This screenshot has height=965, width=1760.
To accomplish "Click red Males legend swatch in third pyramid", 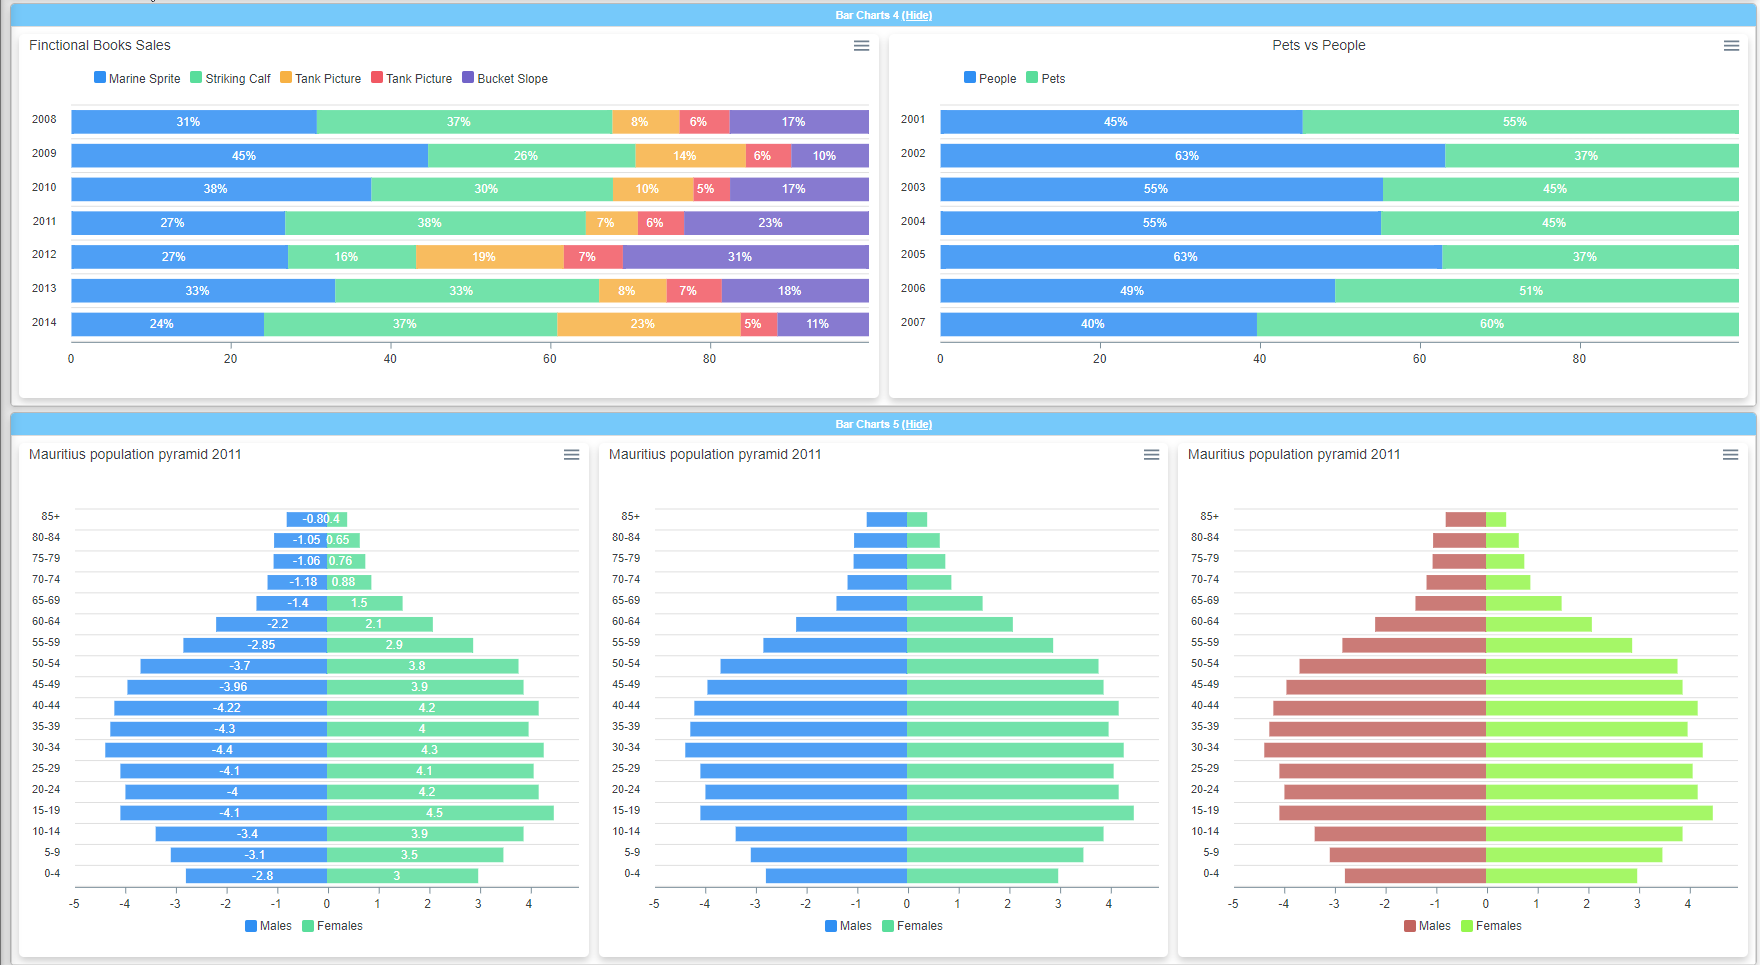I will (1410, 926).
